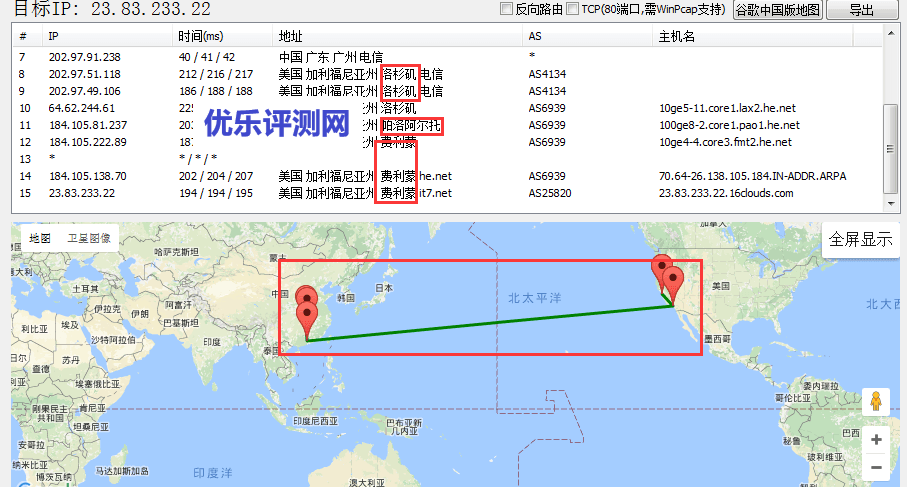907x487 pixels.
Task: Click latency value 186 / 188 / 188
Action: (x=216, y=91)
